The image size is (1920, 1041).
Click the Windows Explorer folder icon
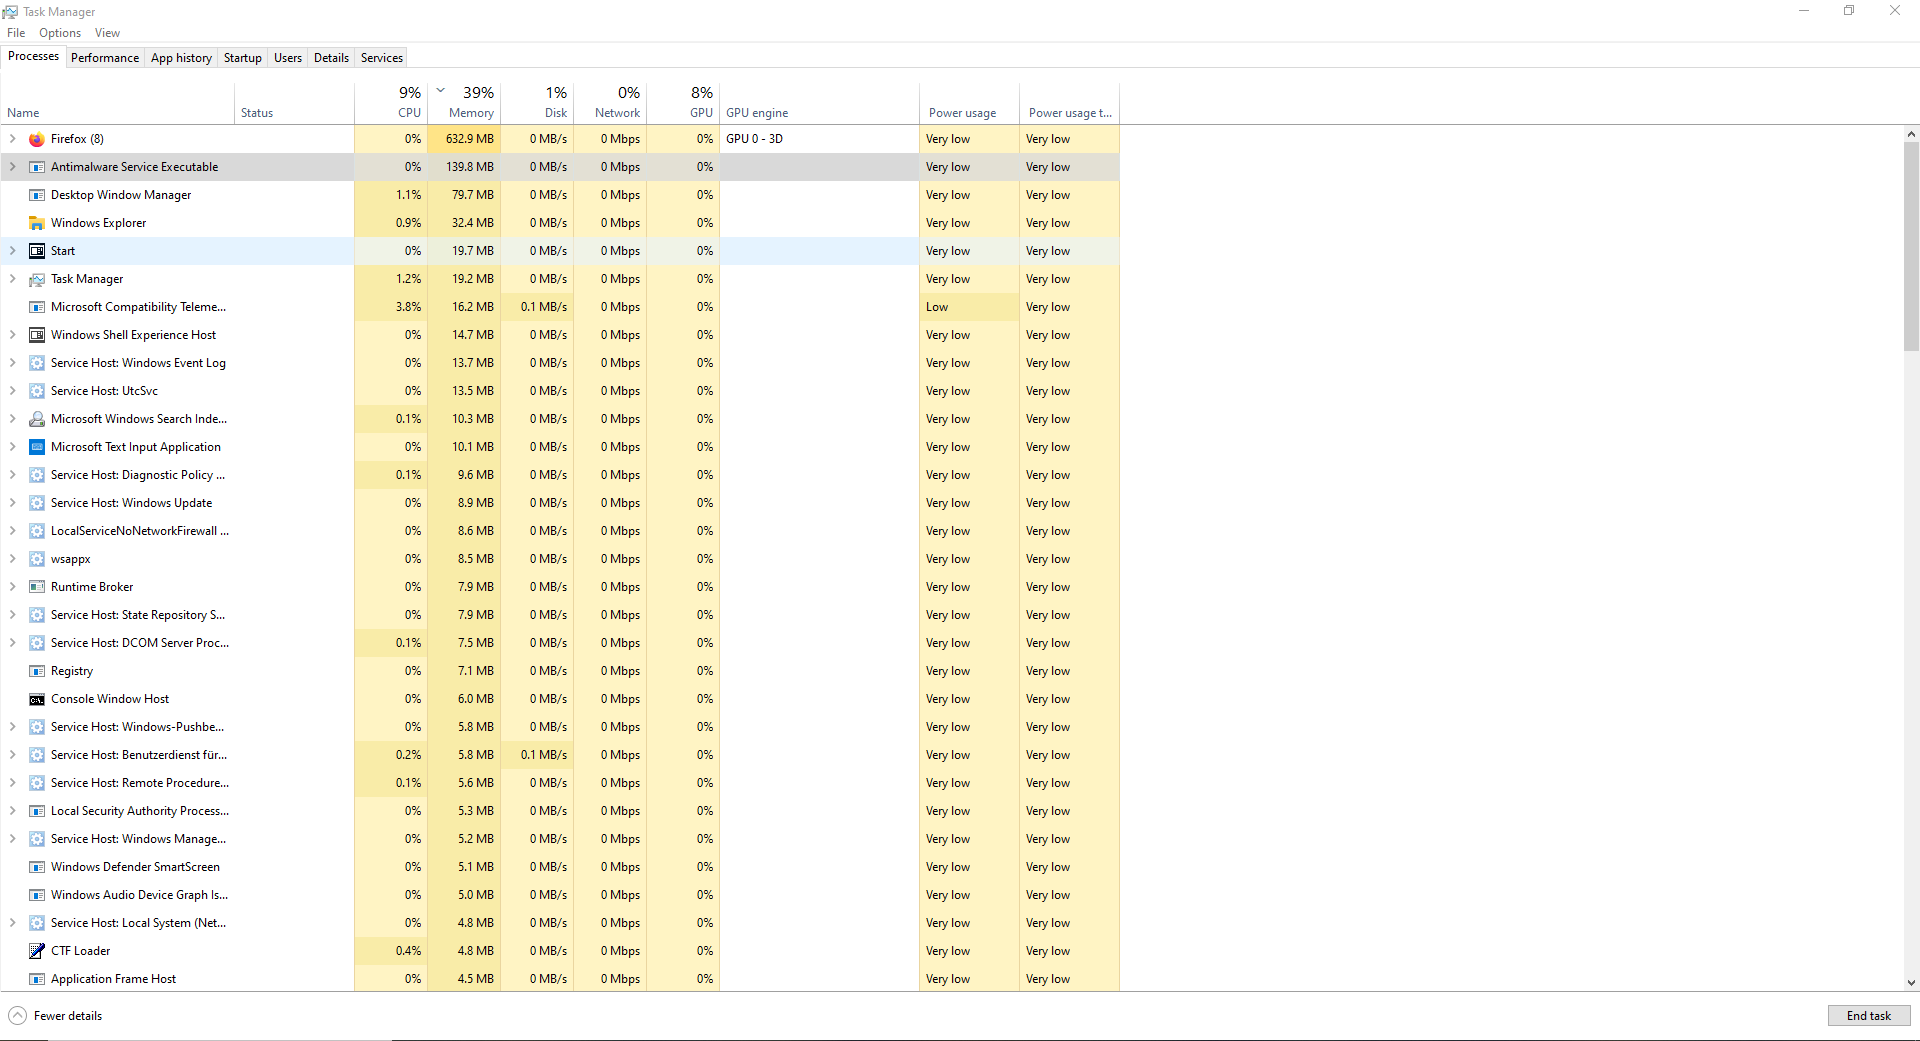point(37,223)
